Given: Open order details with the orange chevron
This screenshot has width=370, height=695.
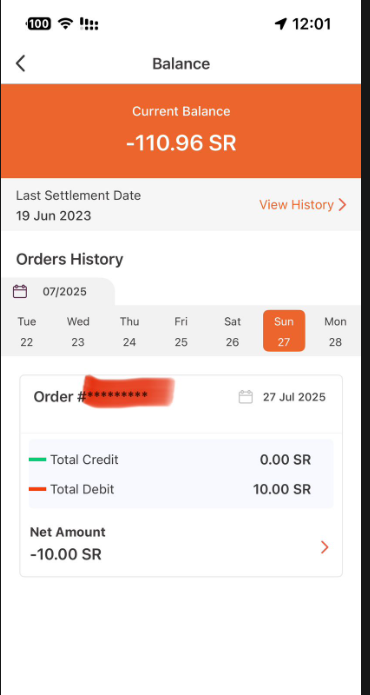Looking at the screenshot, I should (x=324, y=547).
